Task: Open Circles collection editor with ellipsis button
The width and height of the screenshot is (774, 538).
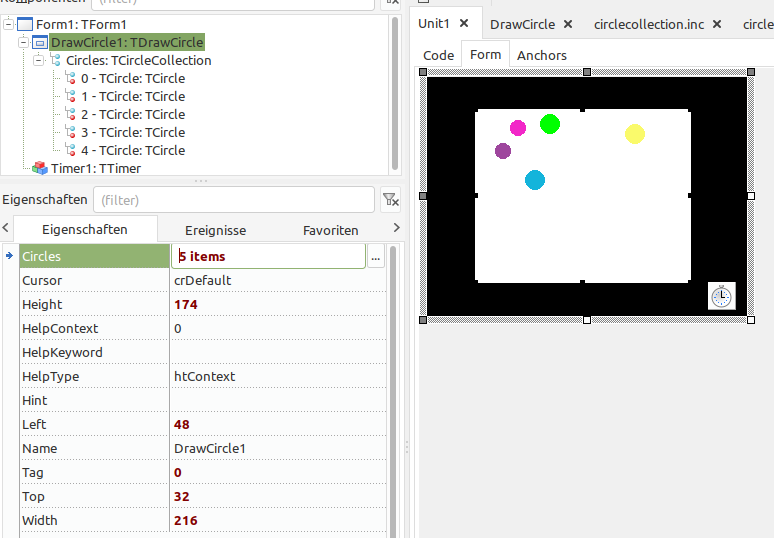Action: coord(376,257)
